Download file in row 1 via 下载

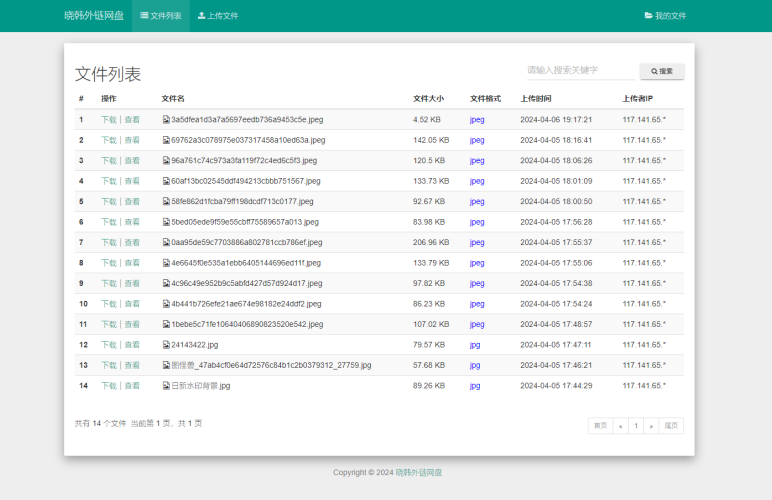point(108,120)
